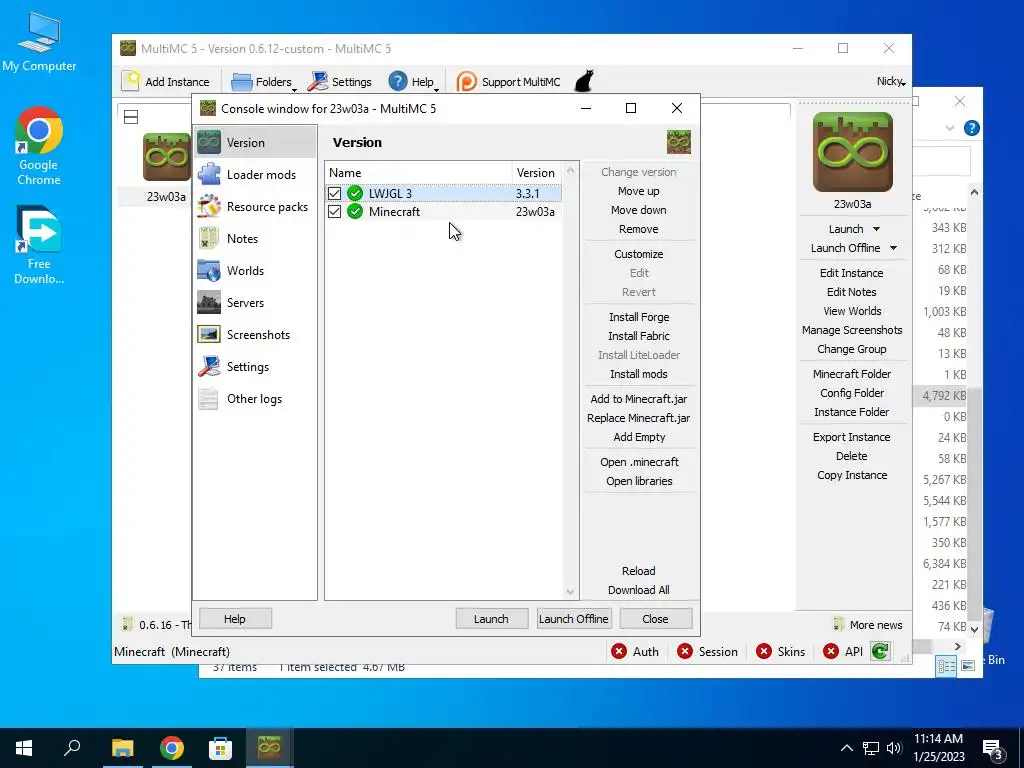Select the 23w03a instance in main window

click(x=167, y=168)
